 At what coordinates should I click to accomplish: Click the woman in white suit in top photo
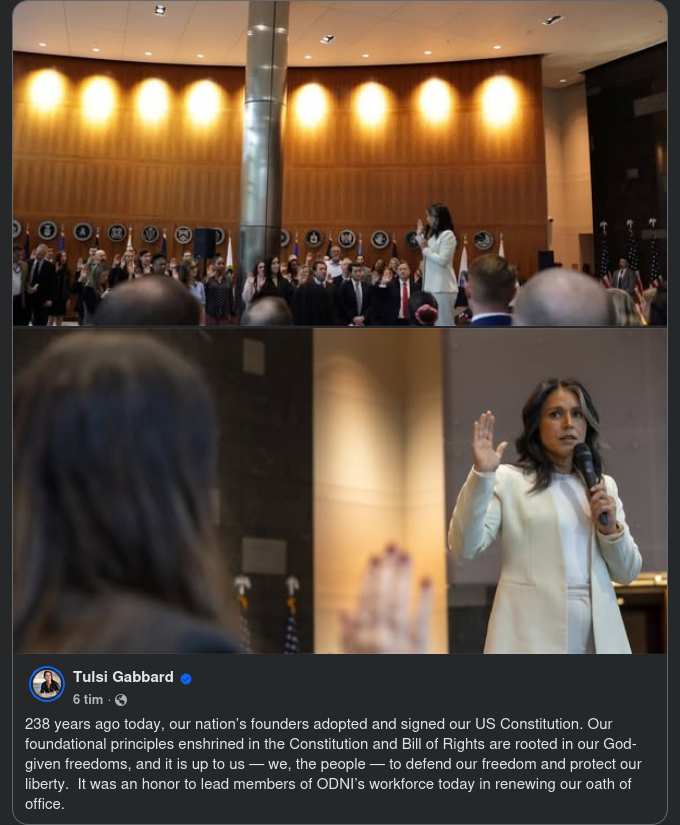pos(439,263)
